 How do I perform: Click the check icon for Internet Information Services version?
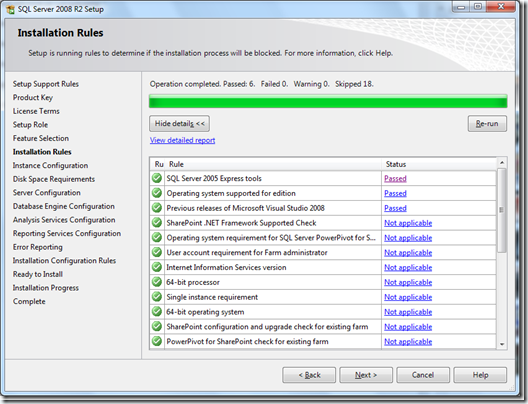click(157, 267)
